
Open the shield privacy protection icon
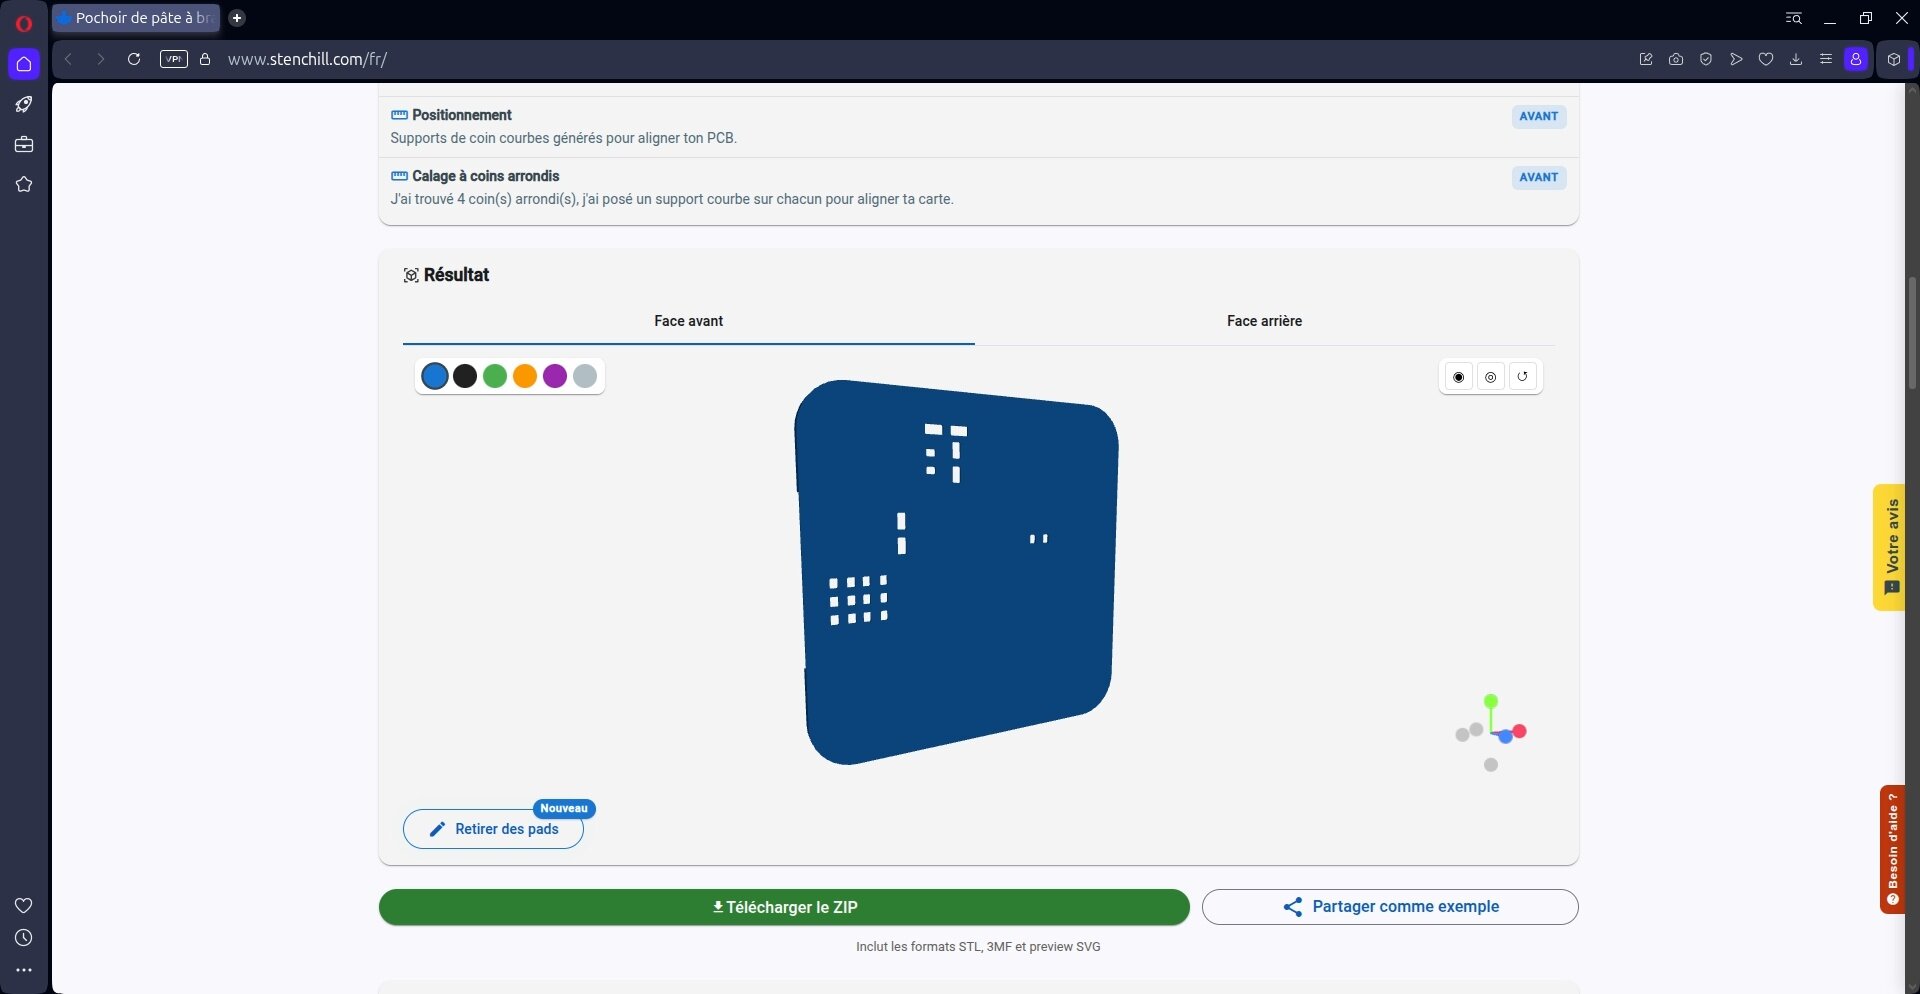(1706, 59)
